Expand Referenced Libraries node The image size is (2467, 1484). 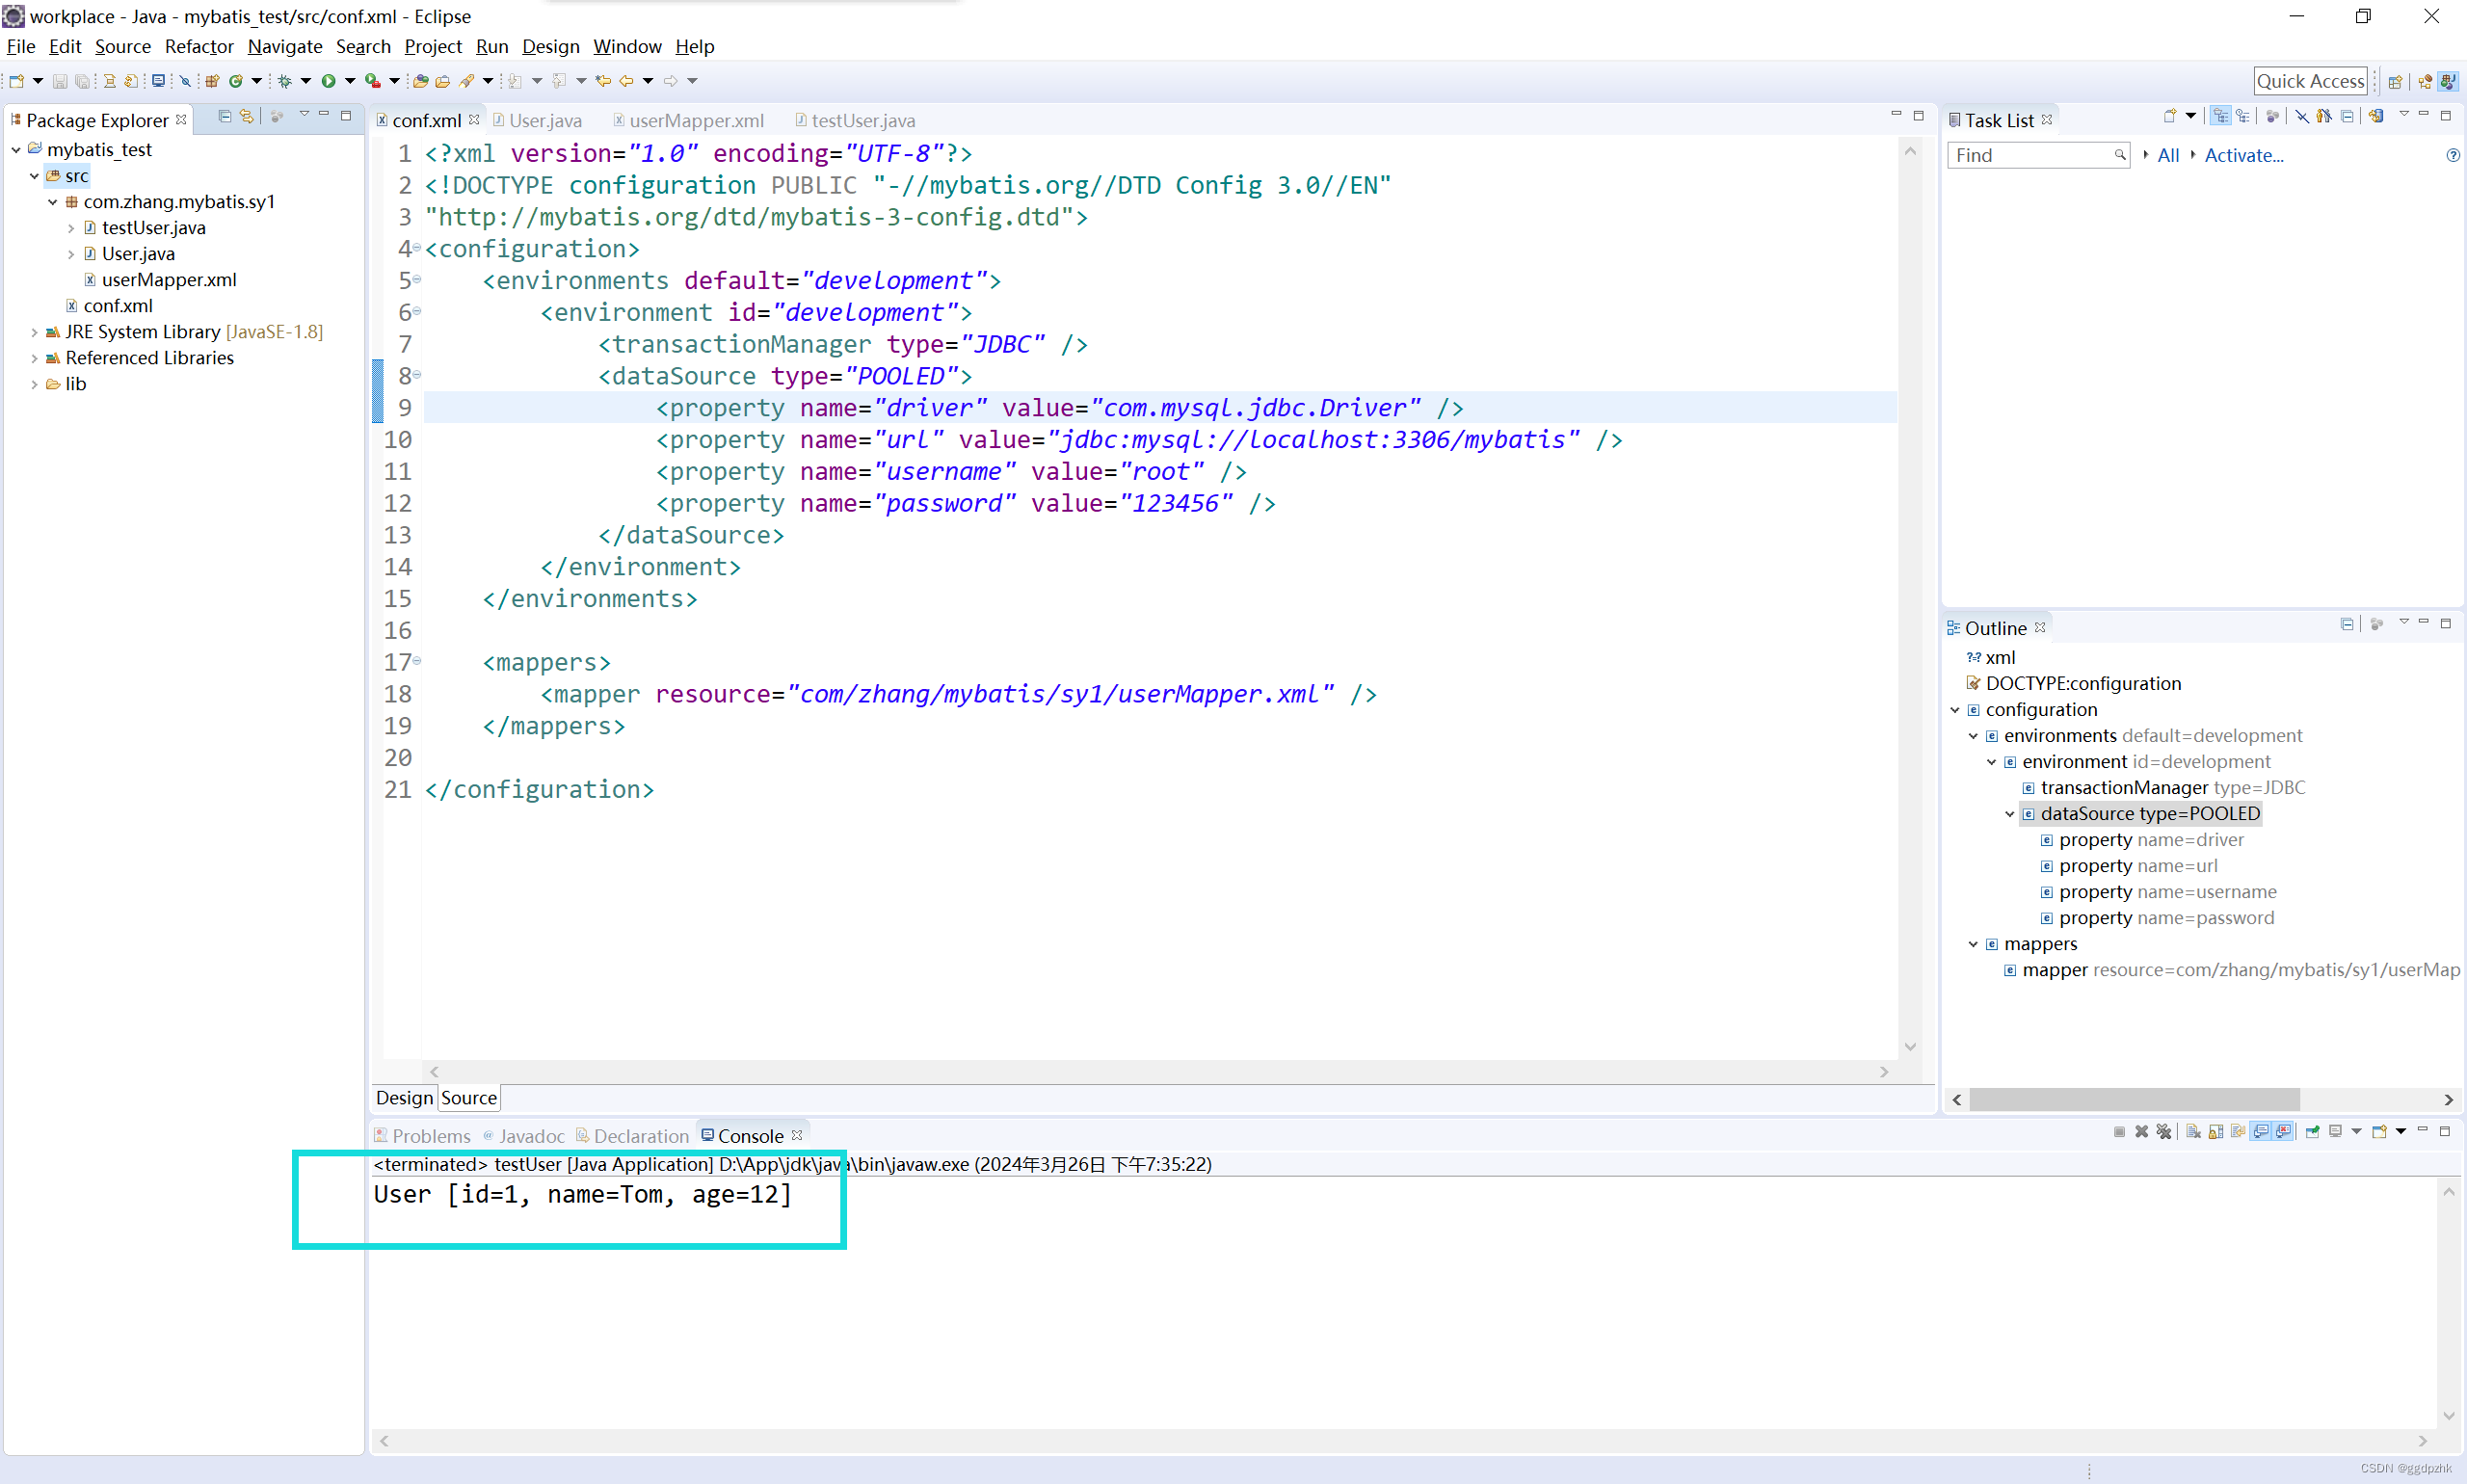click(x=34, y=358)
